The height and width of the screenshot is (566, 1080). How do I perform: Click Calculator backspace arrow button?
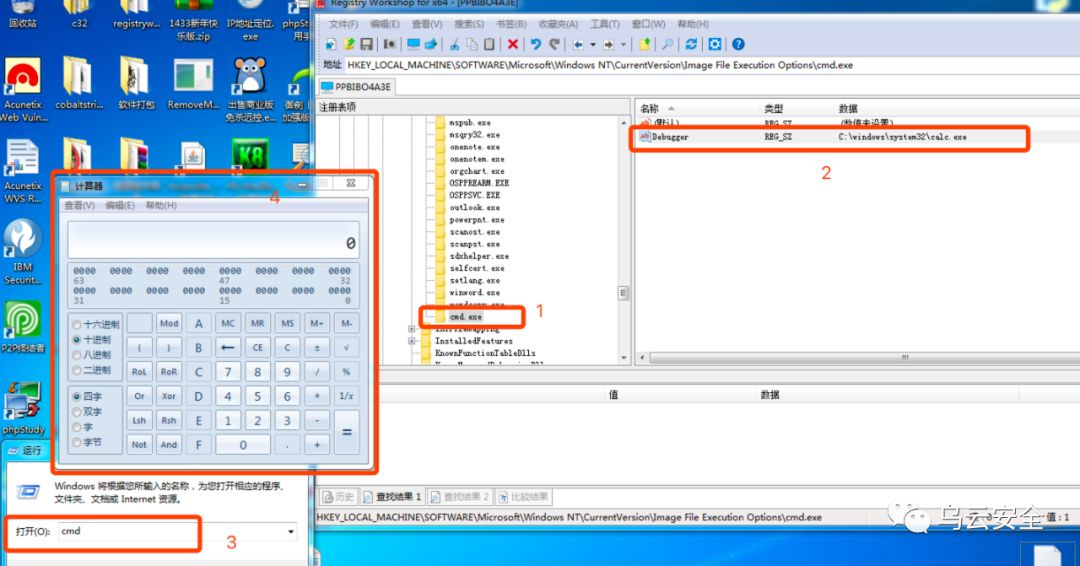[x=228, y=348]
